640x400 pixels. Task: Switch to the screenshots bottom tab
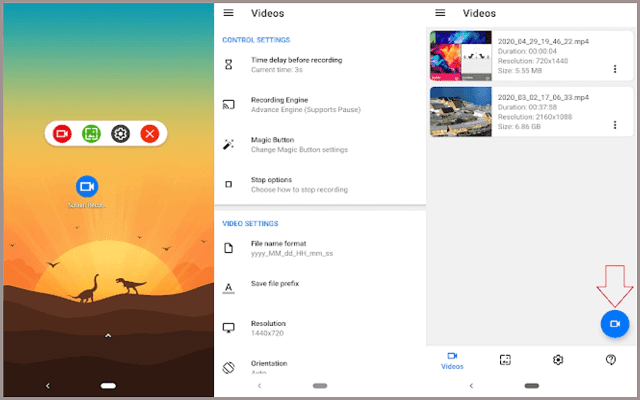pyautogui.click(x=505, y=360)
